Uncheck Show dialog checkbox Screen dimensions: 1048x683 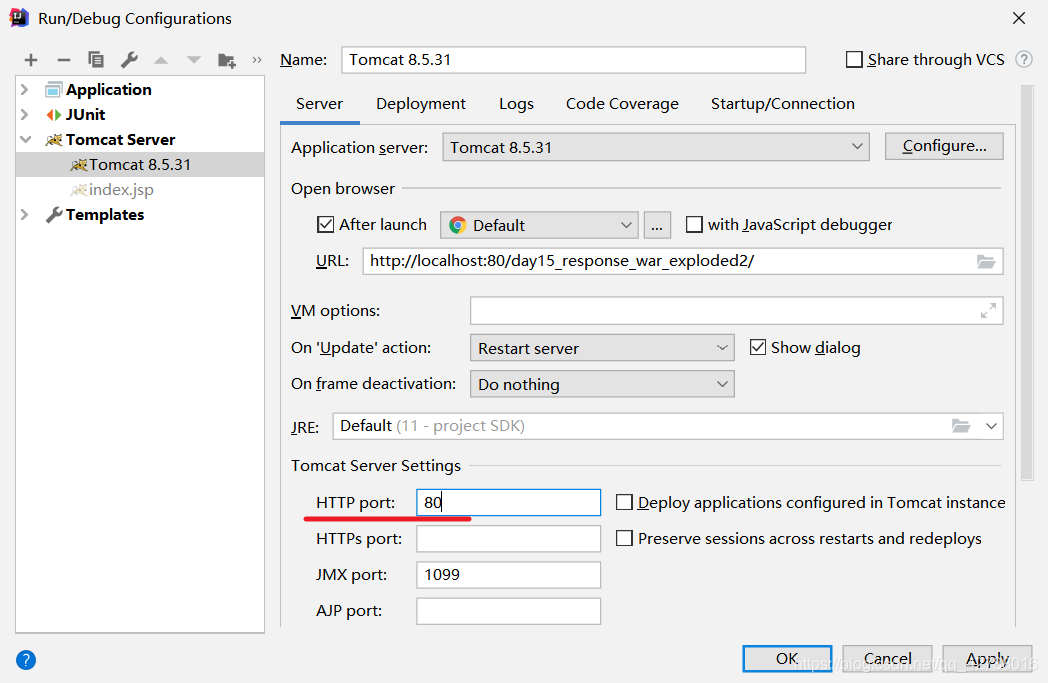pos(758,348)
